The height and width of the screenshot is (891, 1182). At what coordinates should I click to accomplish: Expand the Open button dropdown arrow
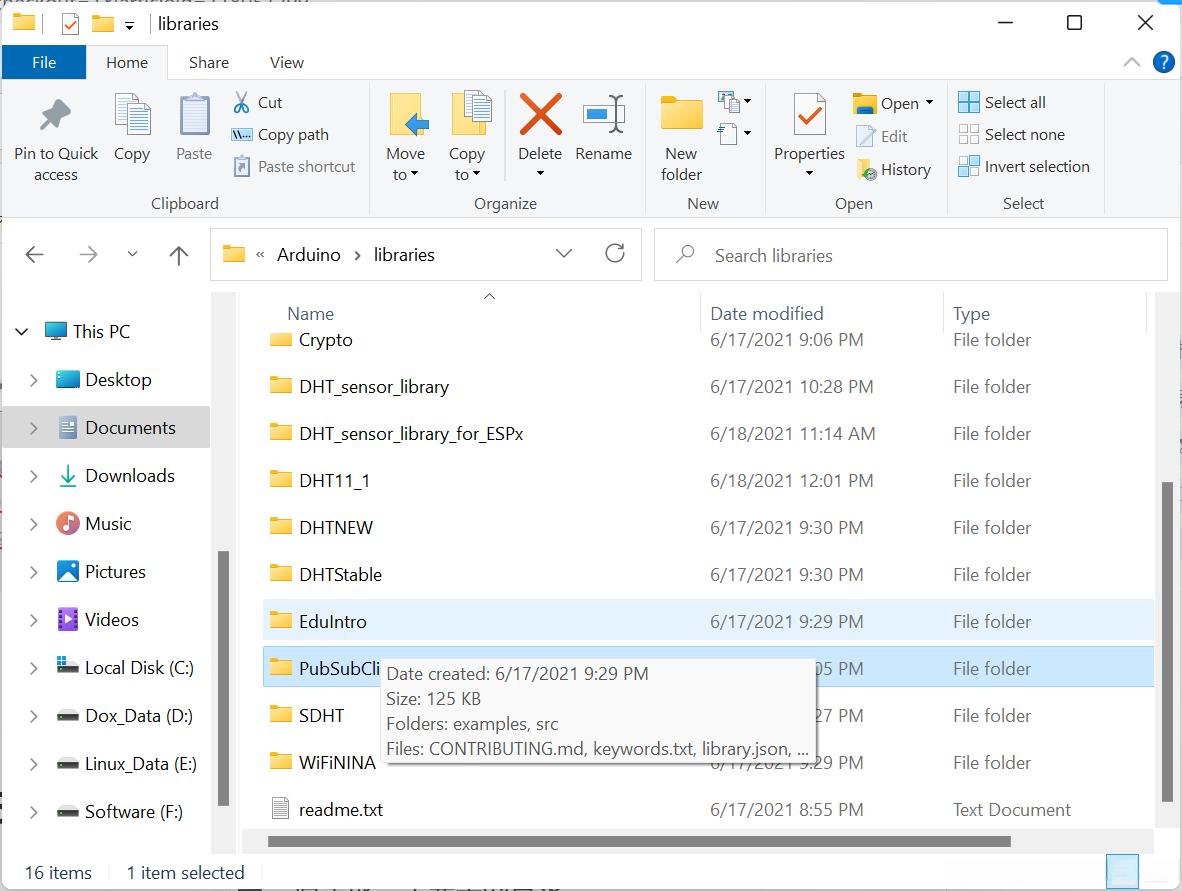929,103
